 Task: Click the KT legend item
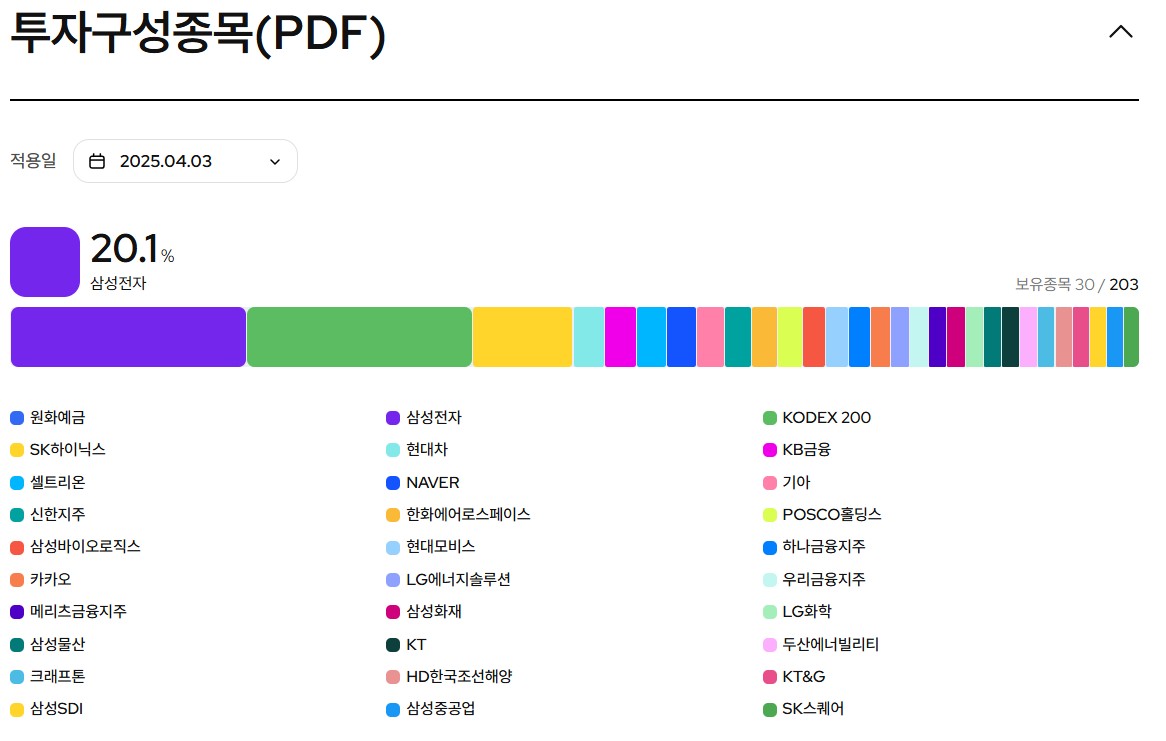407,644
